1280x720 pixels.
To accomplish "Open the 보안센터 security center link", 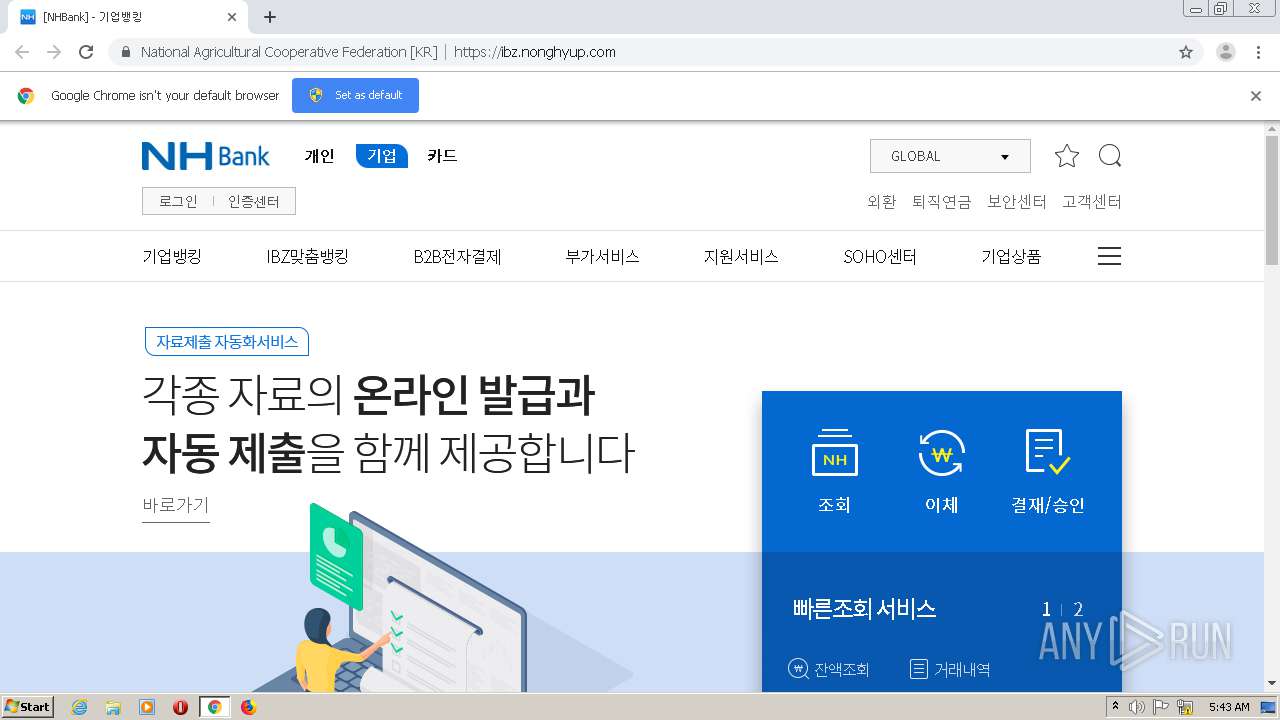I will click(1016, 201).
